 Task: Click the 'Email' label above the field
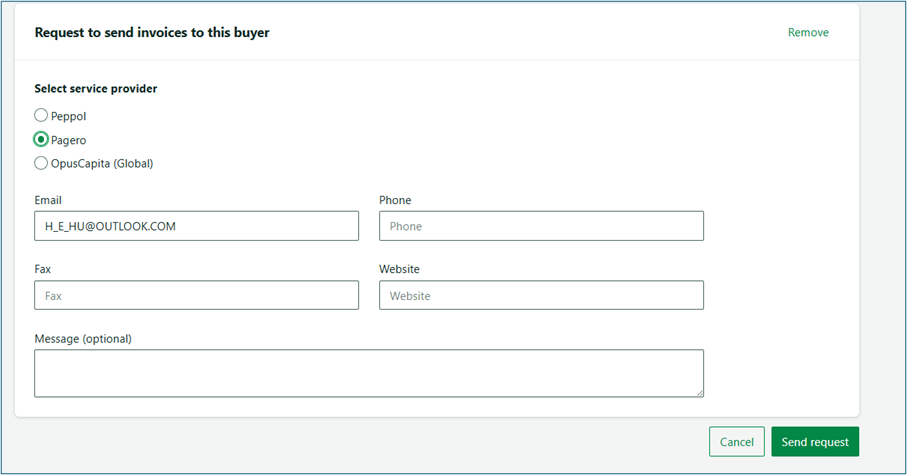[48, 200]
